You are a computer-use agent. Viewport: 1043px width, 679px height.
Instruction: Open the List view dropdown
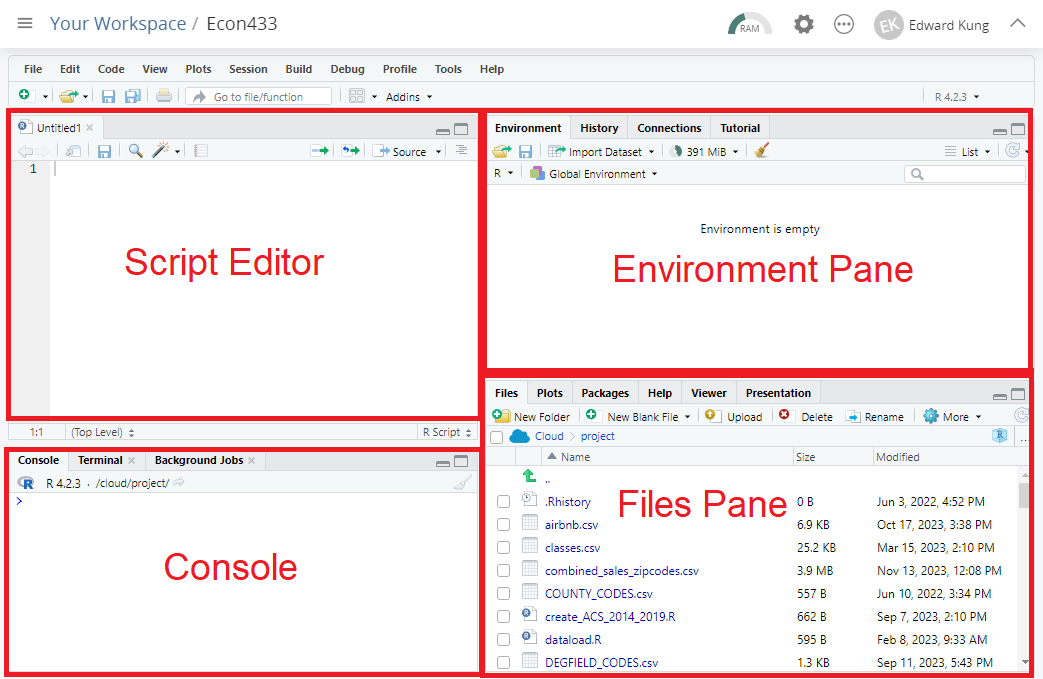point(968,152)
